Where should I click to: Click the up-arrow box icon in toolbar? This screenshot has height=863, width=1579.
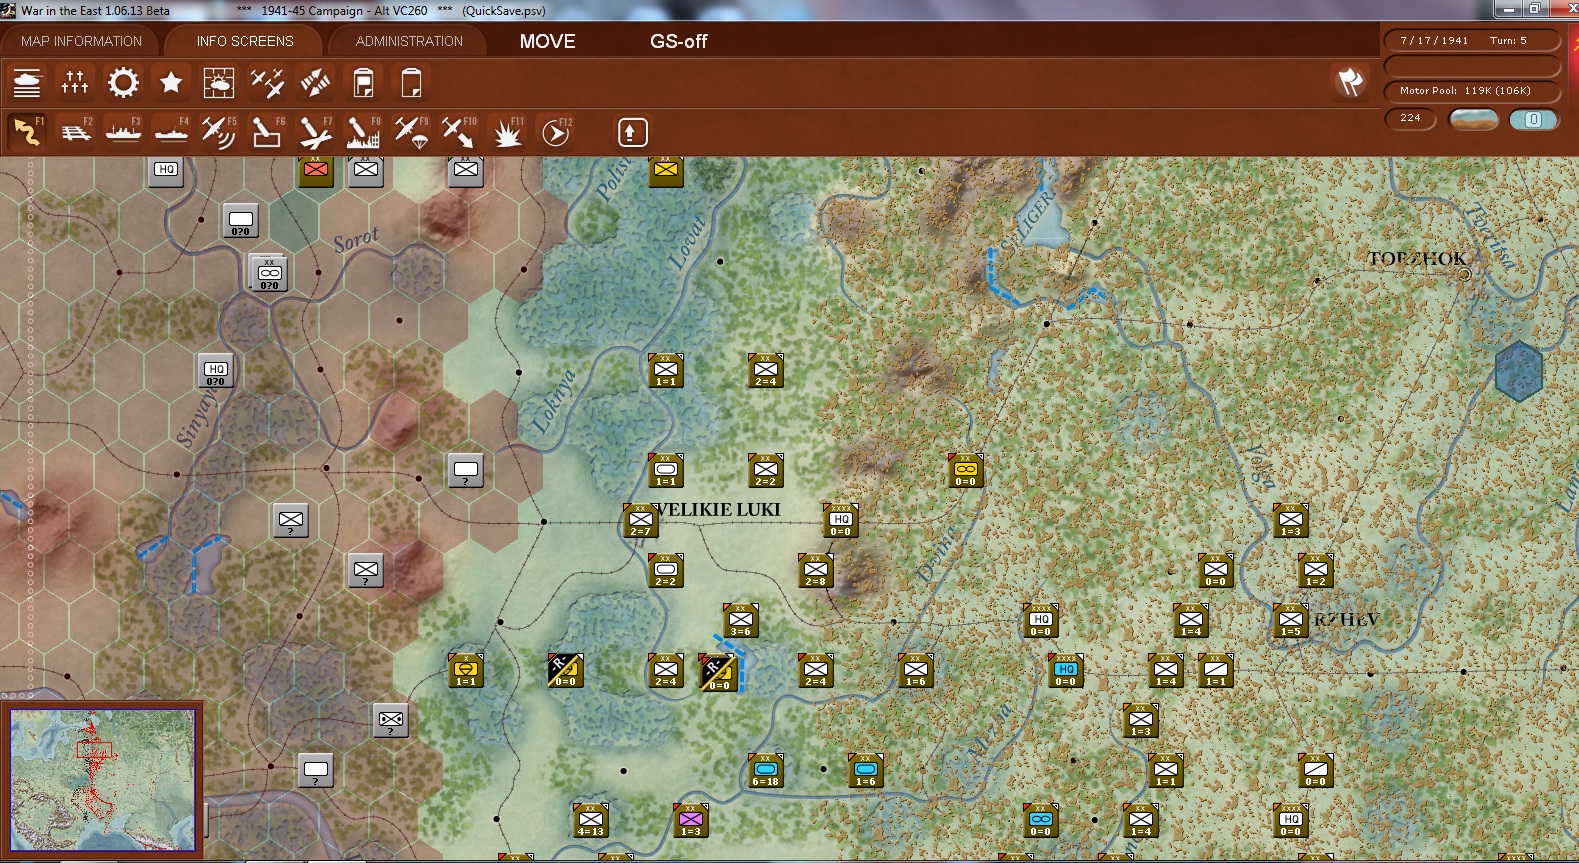(632, 132)
